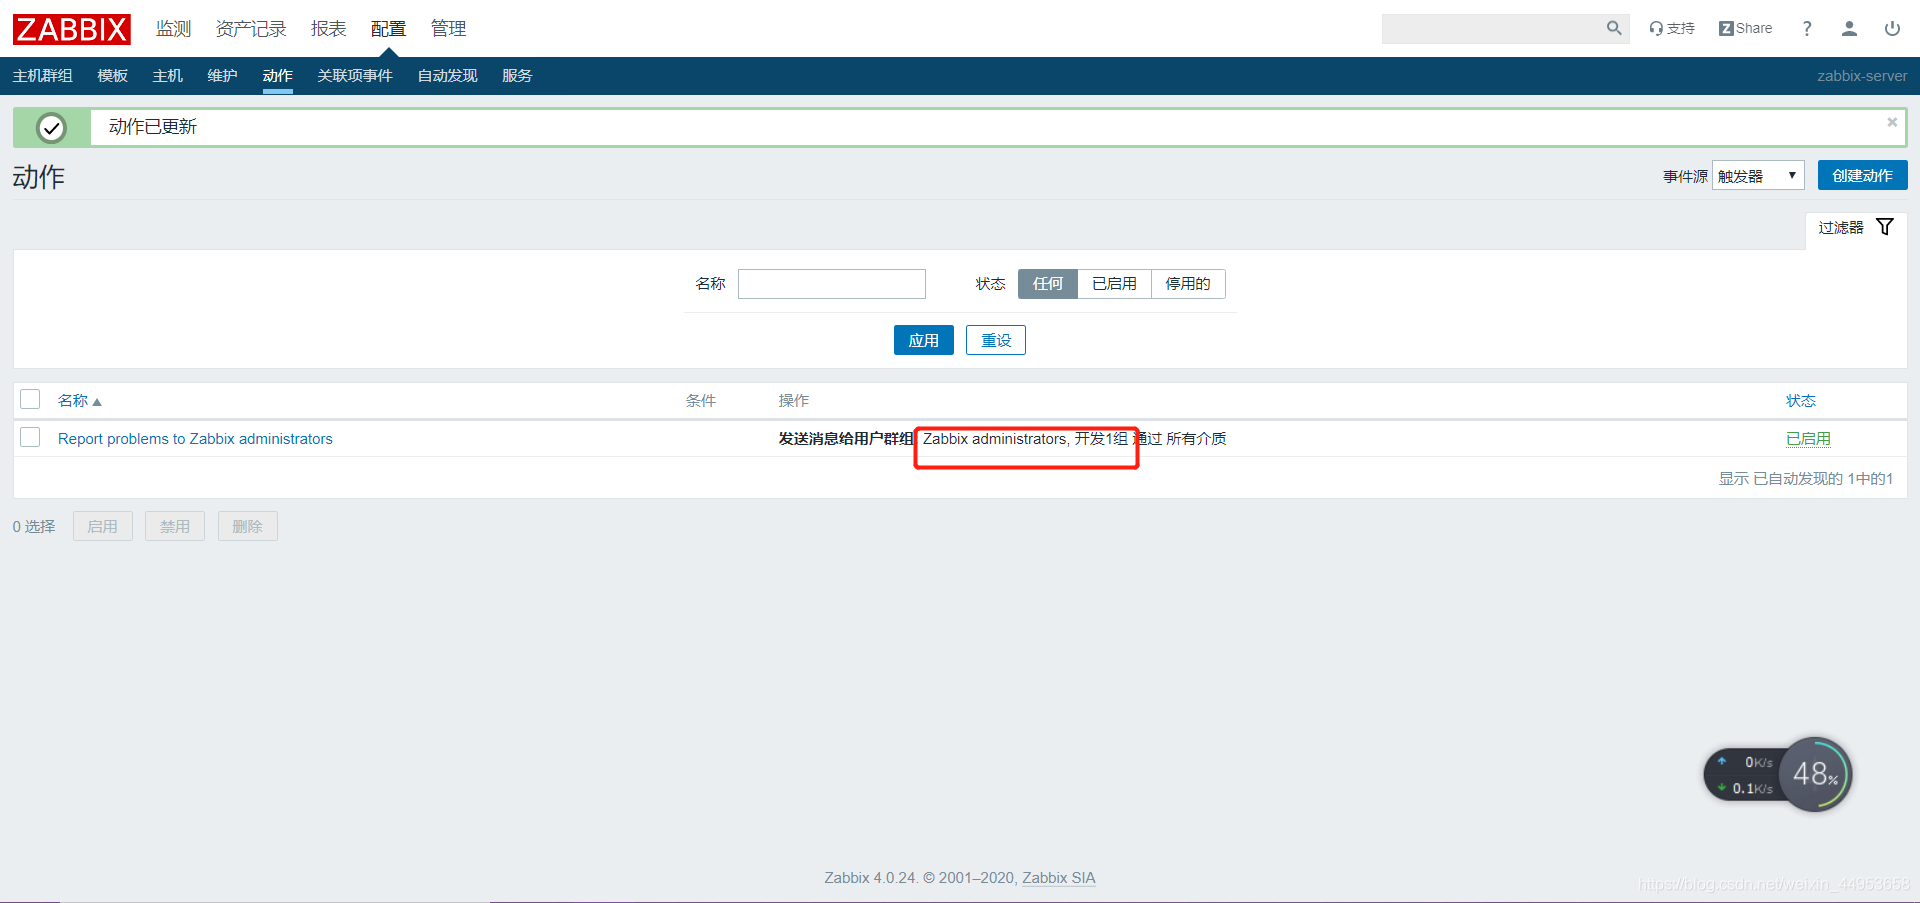
Task: Open the 配置 menu
Action: [x=388, y=29]
